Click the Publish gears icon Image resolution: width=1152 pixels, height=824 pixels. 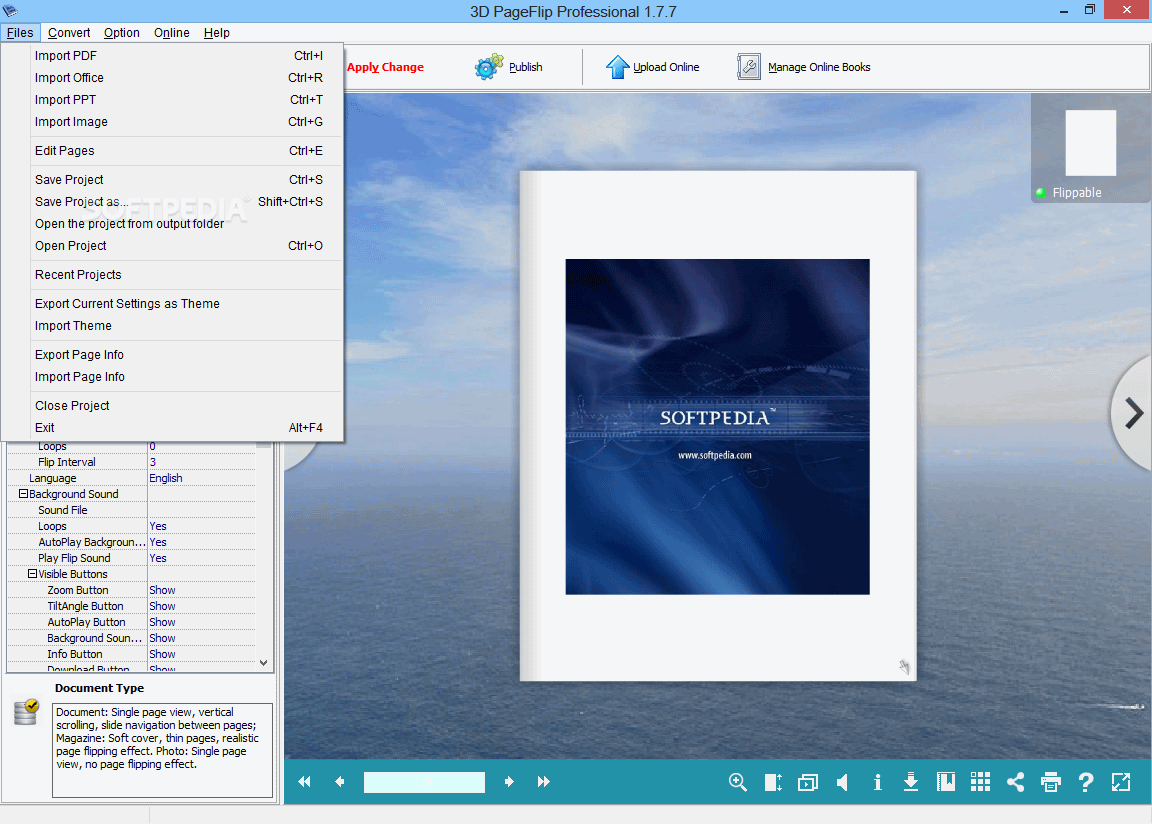(489, 67)
